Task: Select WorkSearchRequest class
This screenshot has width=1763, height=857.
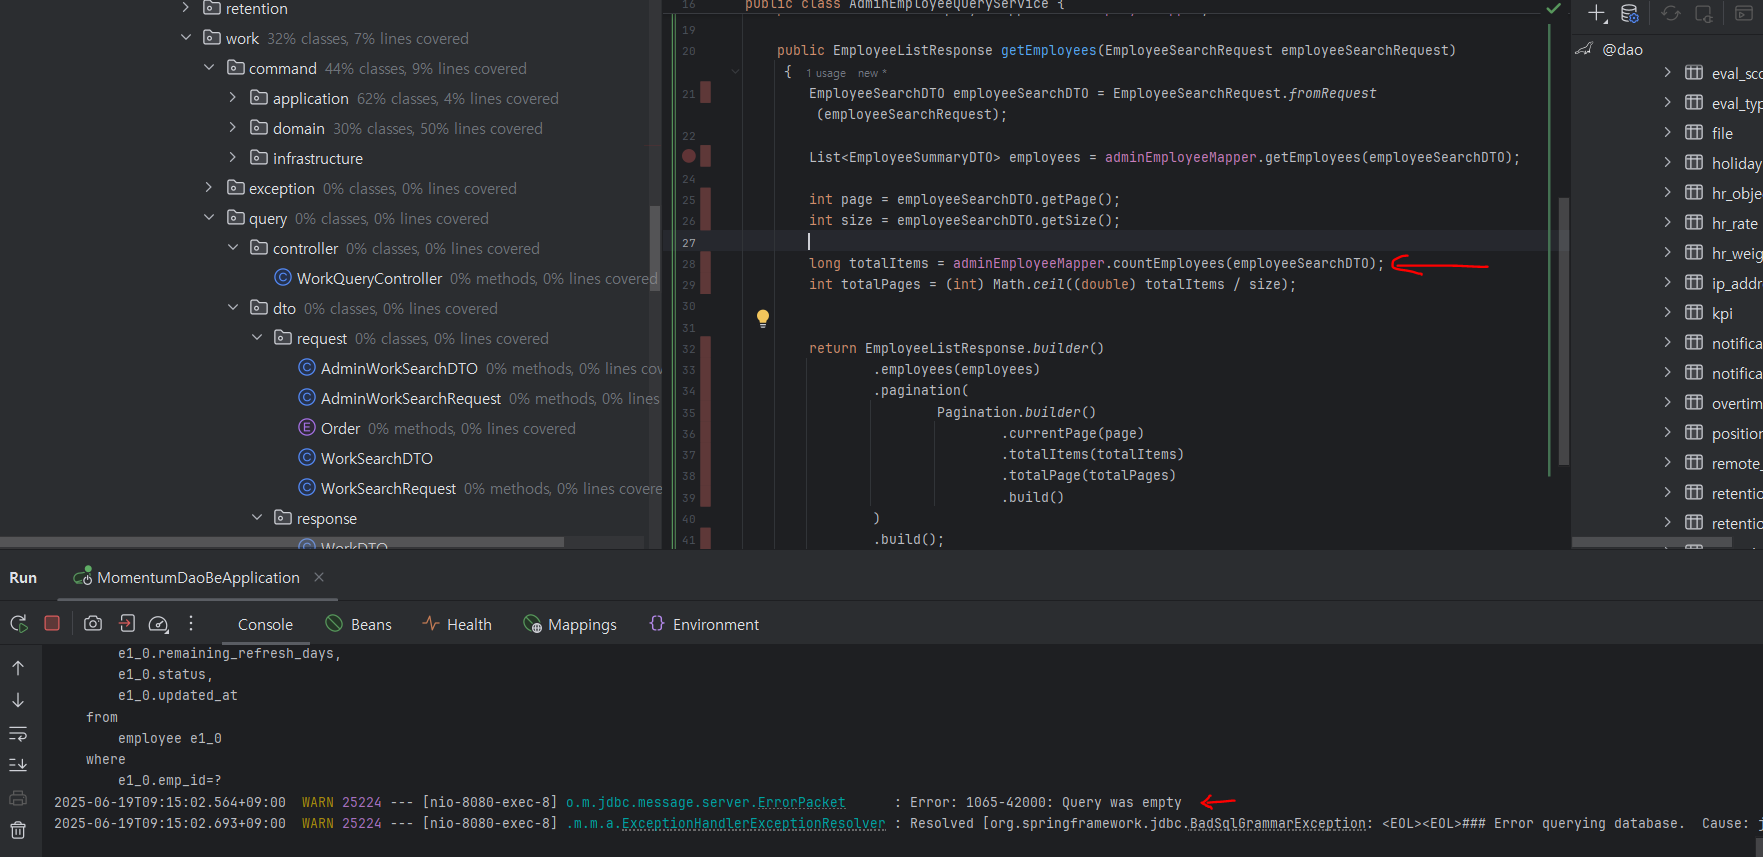Action: [x=388, y=488]
